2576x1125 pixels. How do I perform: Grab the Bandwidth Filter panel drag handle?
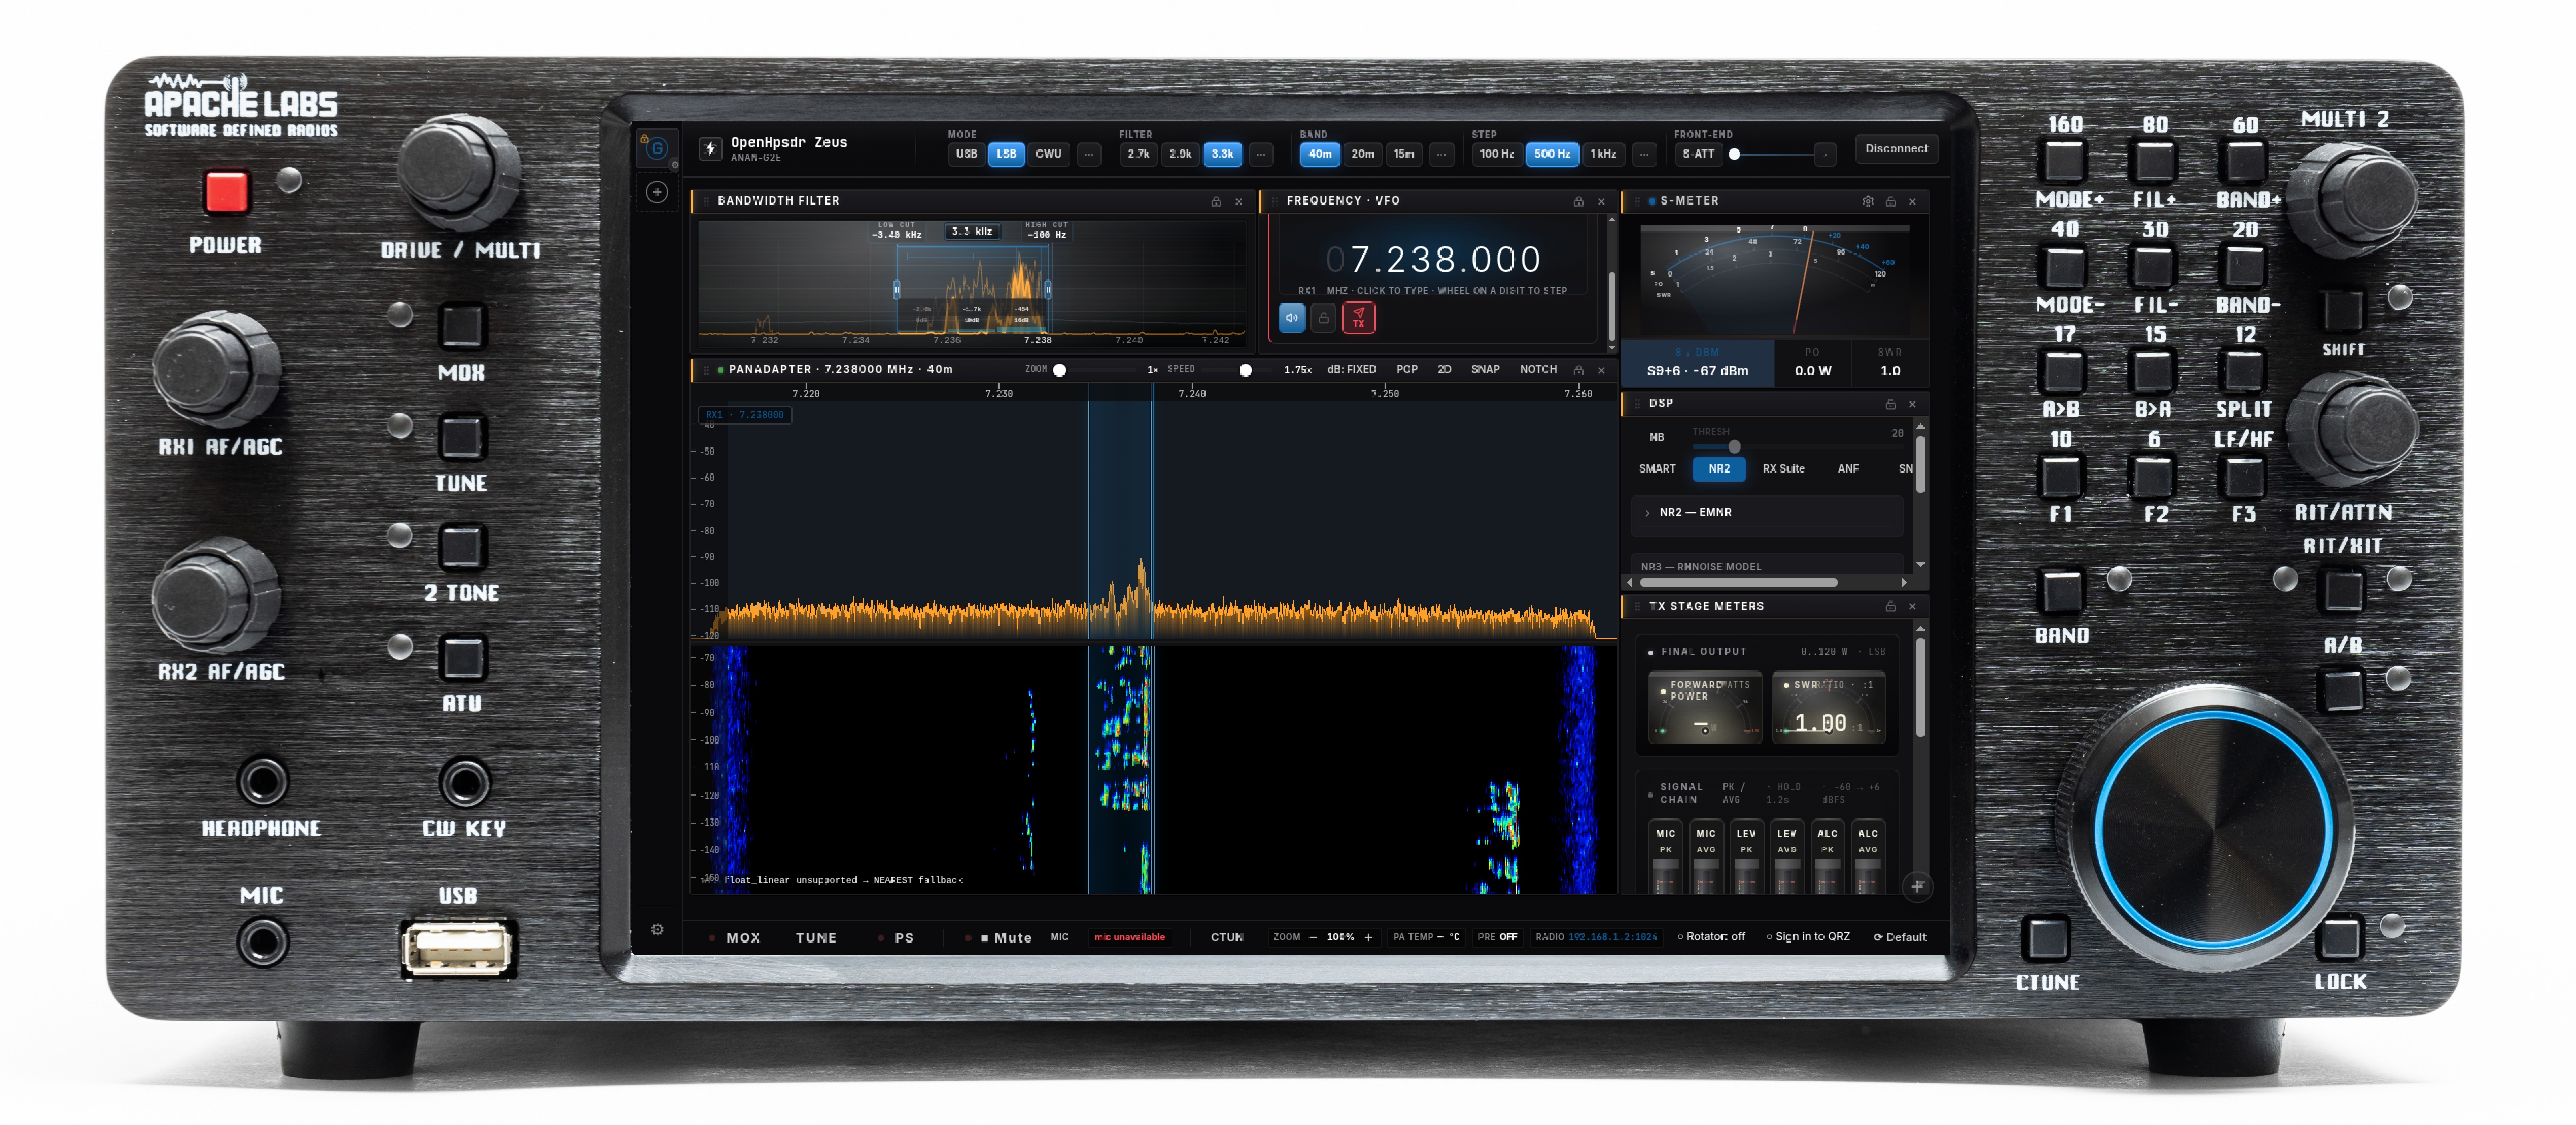pos(706,202)
